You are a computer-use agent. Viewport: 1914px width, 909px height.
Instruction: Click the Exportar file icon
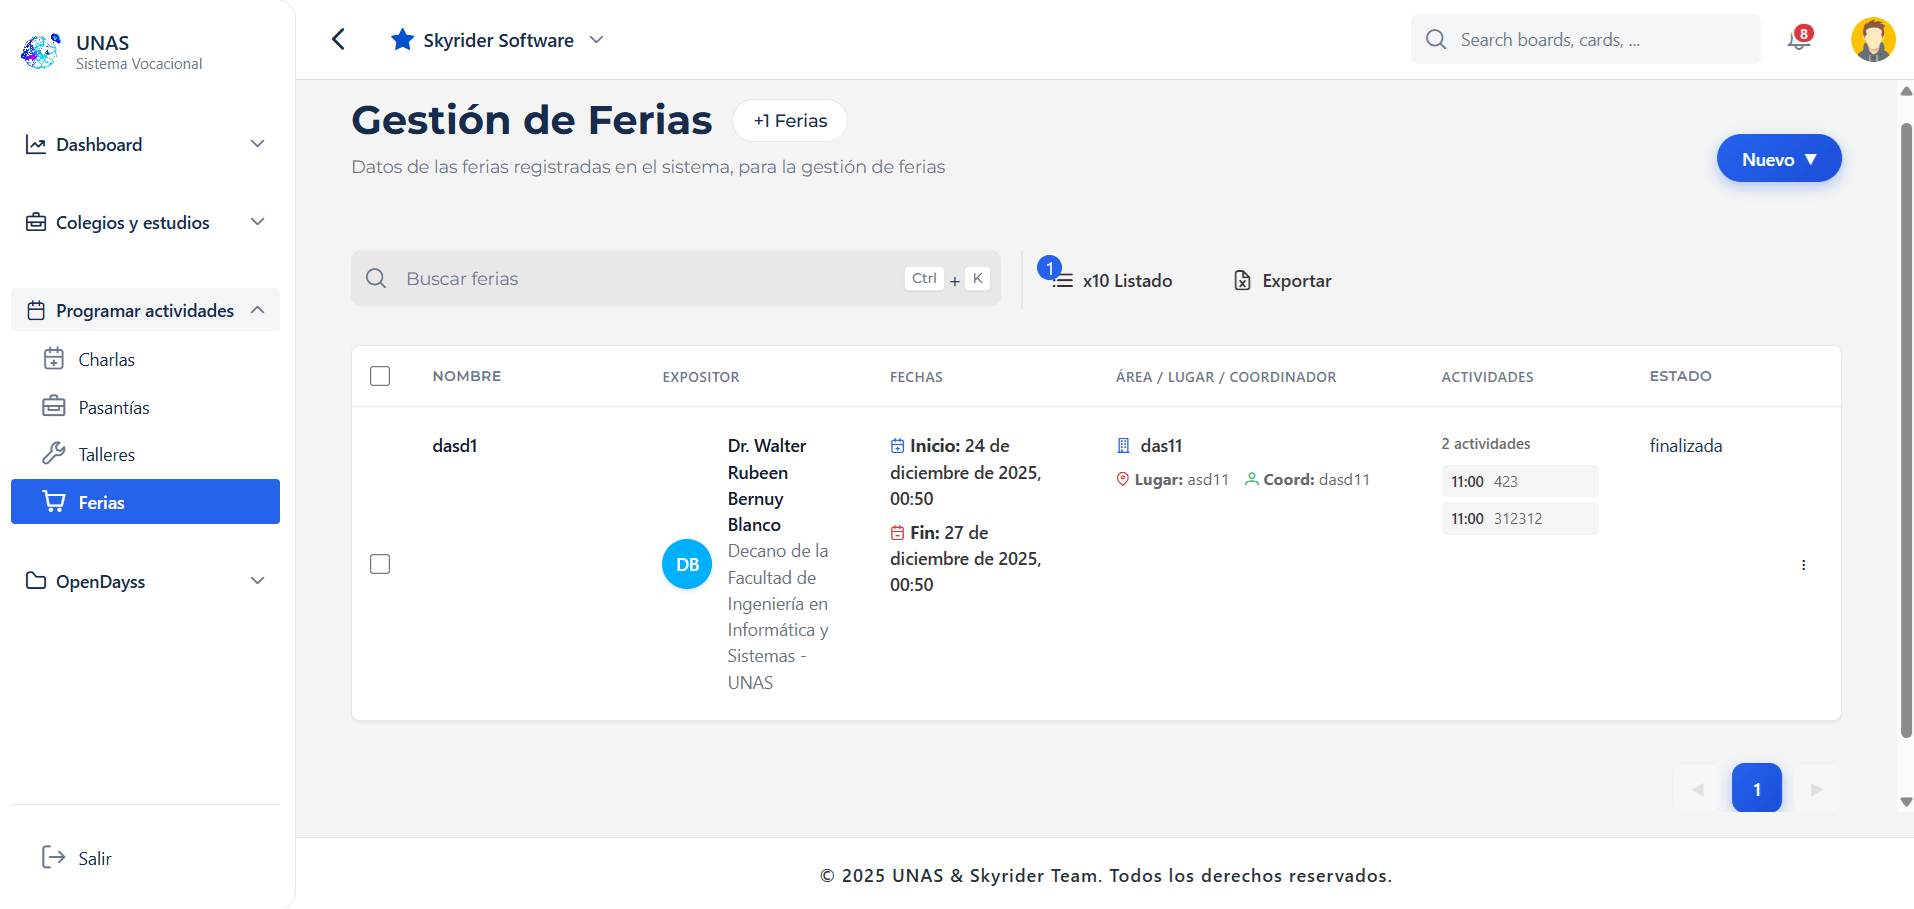[1242, 281]
